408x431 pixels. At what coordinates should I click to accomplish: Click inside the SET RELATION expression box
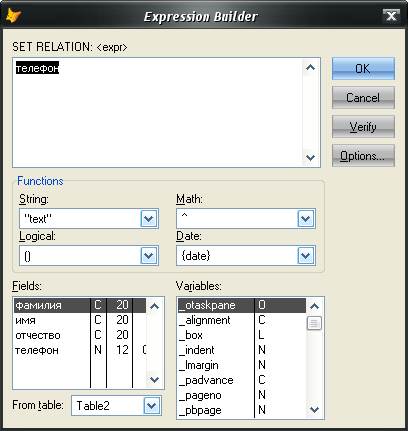point(157,112)
